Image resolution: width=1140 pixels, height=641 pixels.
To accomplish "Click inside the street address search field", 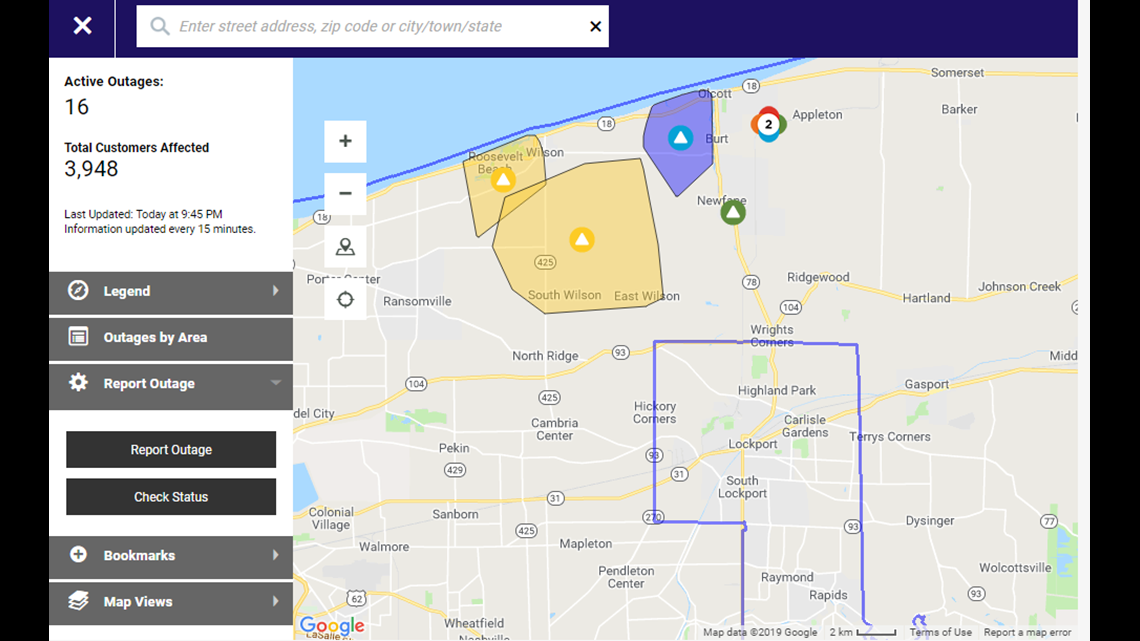I will (x=370, y=26).
